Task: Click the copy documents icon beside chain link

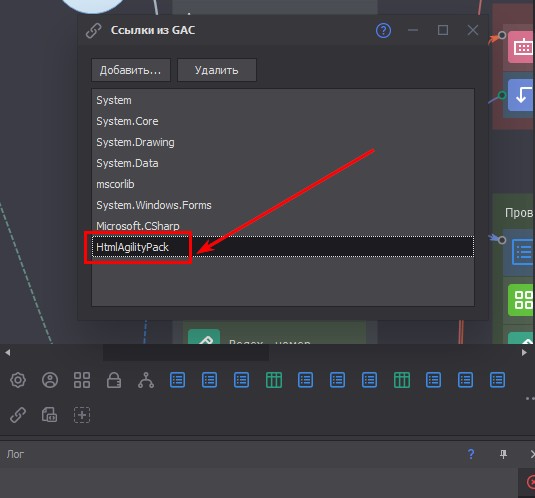Action: [50, 415]
